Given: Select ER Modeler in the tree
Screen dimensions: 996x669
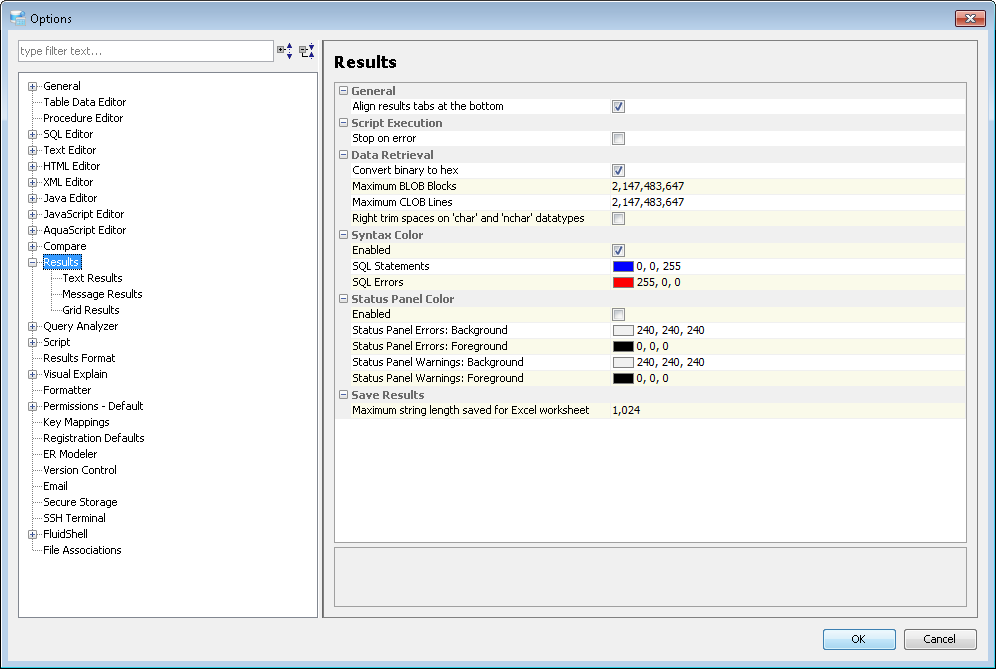Looking at the screenshot, I should [x=70, y=454].
